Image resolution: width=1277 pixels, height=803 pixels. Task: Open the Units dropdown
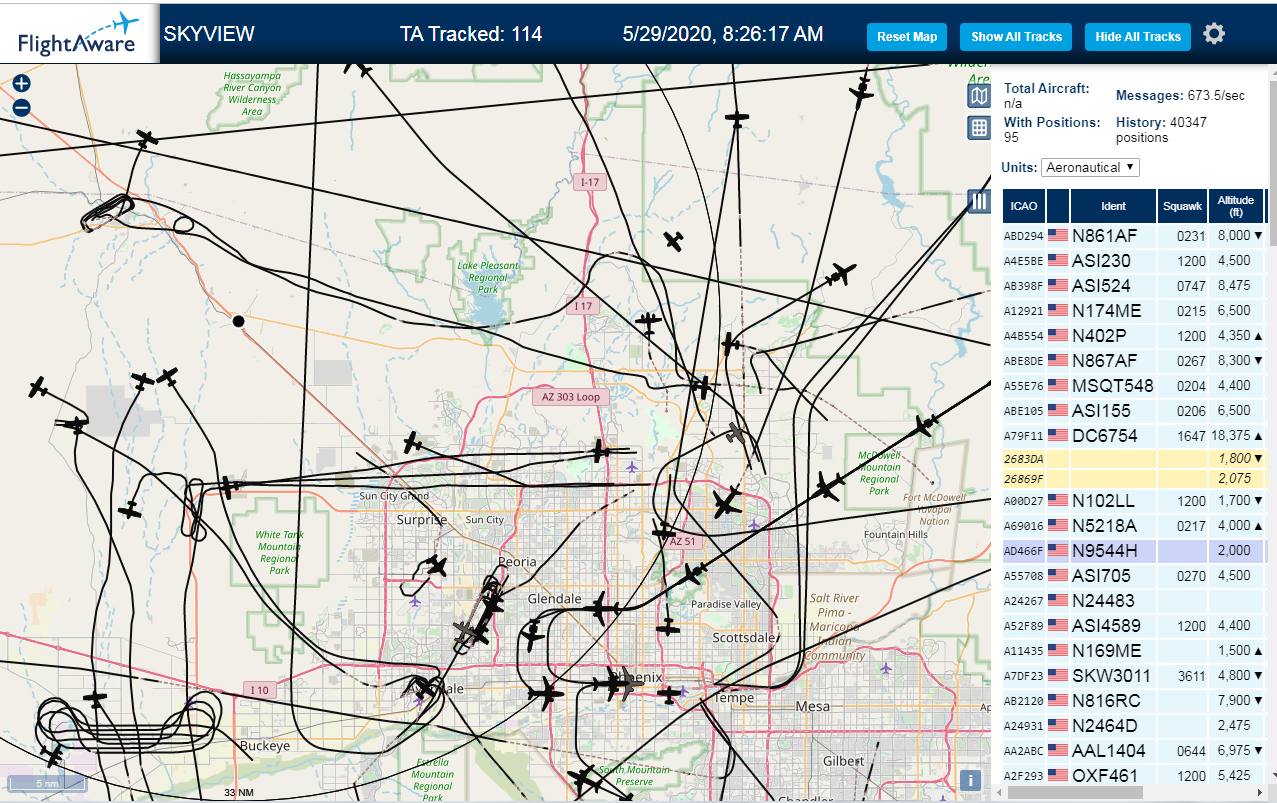(1090, 167)
